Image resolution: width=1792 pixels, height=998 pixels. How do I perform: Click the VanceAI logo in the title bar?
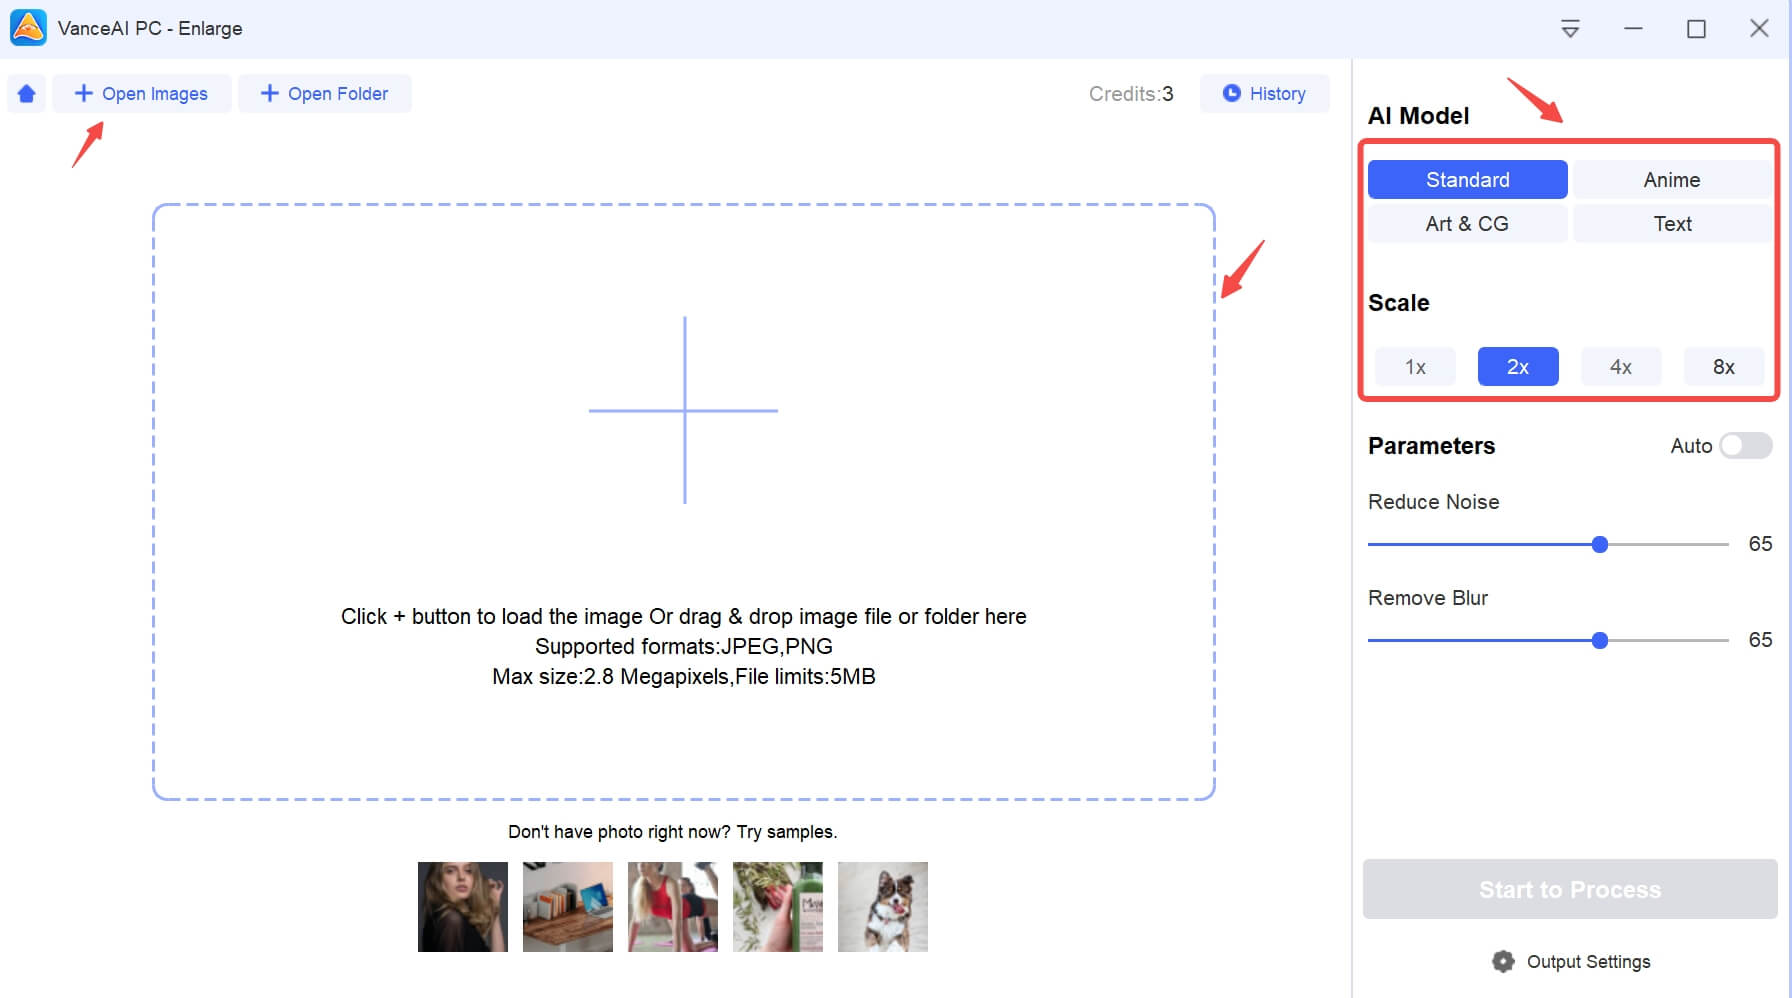coord(28,28)
